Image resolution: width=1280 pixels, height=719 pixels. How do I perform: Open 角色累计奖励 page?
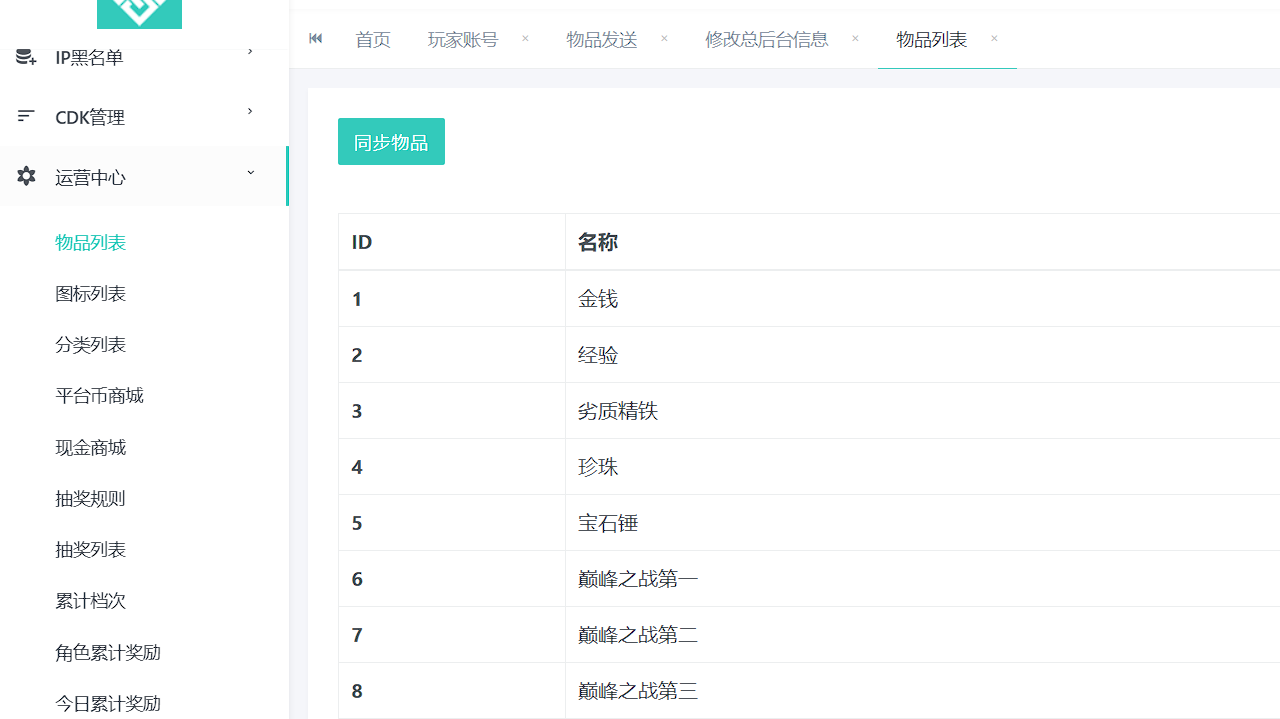pos(108,652)
